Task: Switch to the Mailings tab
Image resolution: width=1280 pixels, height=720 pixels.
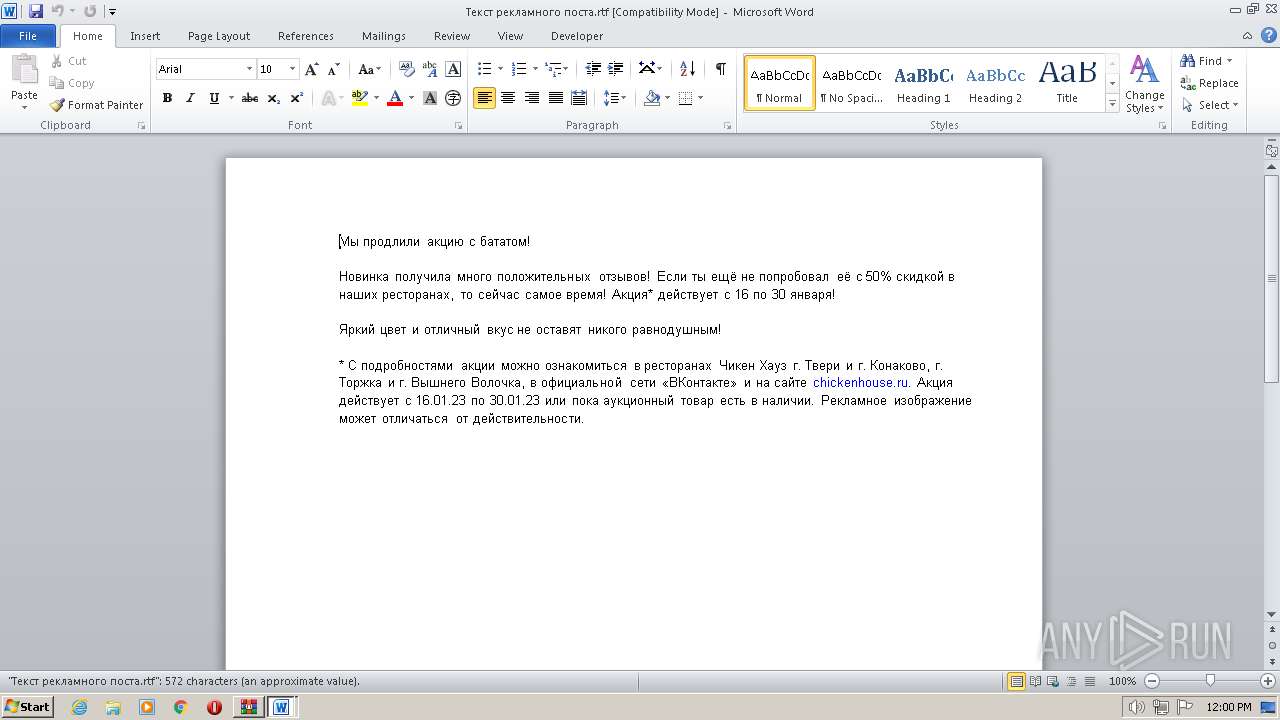Action: [x=384, y=36]
